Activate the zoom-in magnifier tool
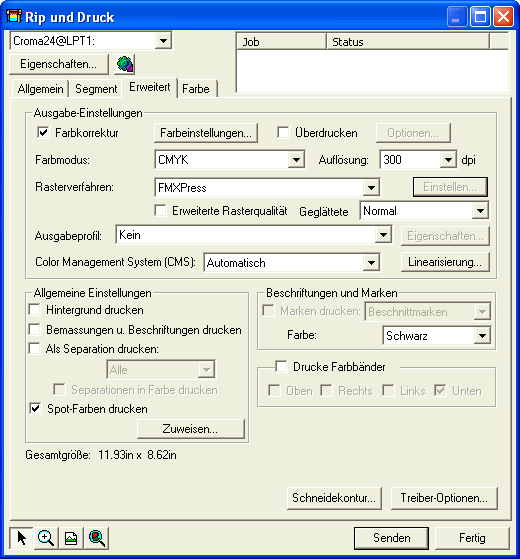This screenshot has height=559, width=520. coord(46,538)
